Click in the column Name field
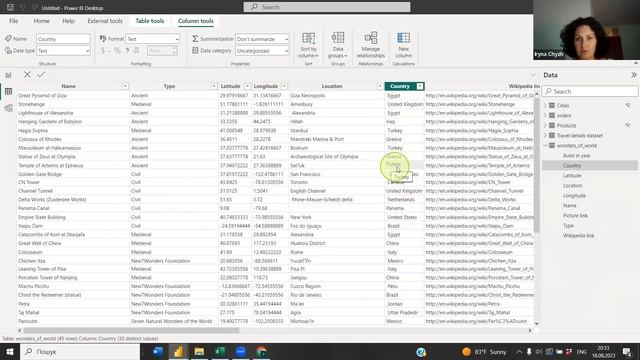The height and width of the screenshot is (360, 640). coord(63,39)
